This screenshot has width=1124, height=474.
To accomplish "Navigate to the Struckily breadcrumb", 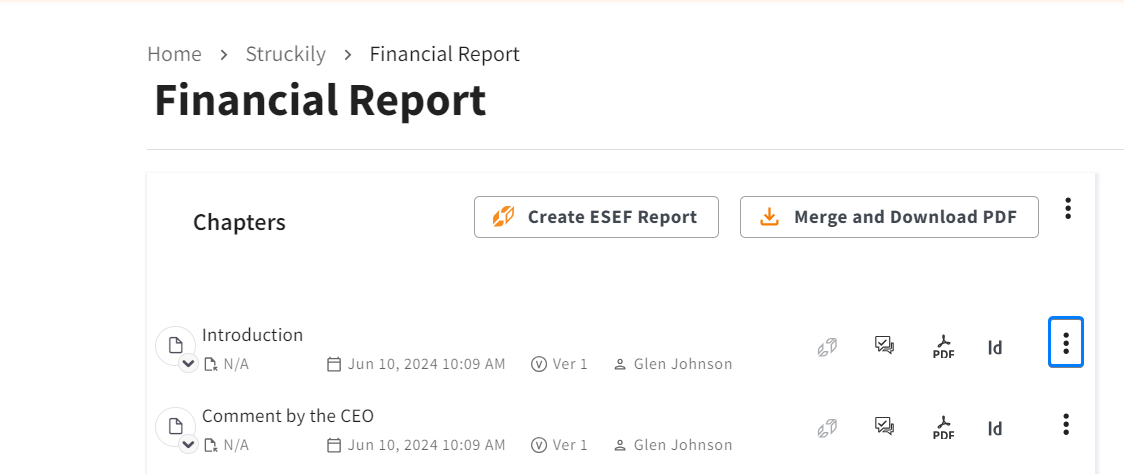I will coord(286,54).
